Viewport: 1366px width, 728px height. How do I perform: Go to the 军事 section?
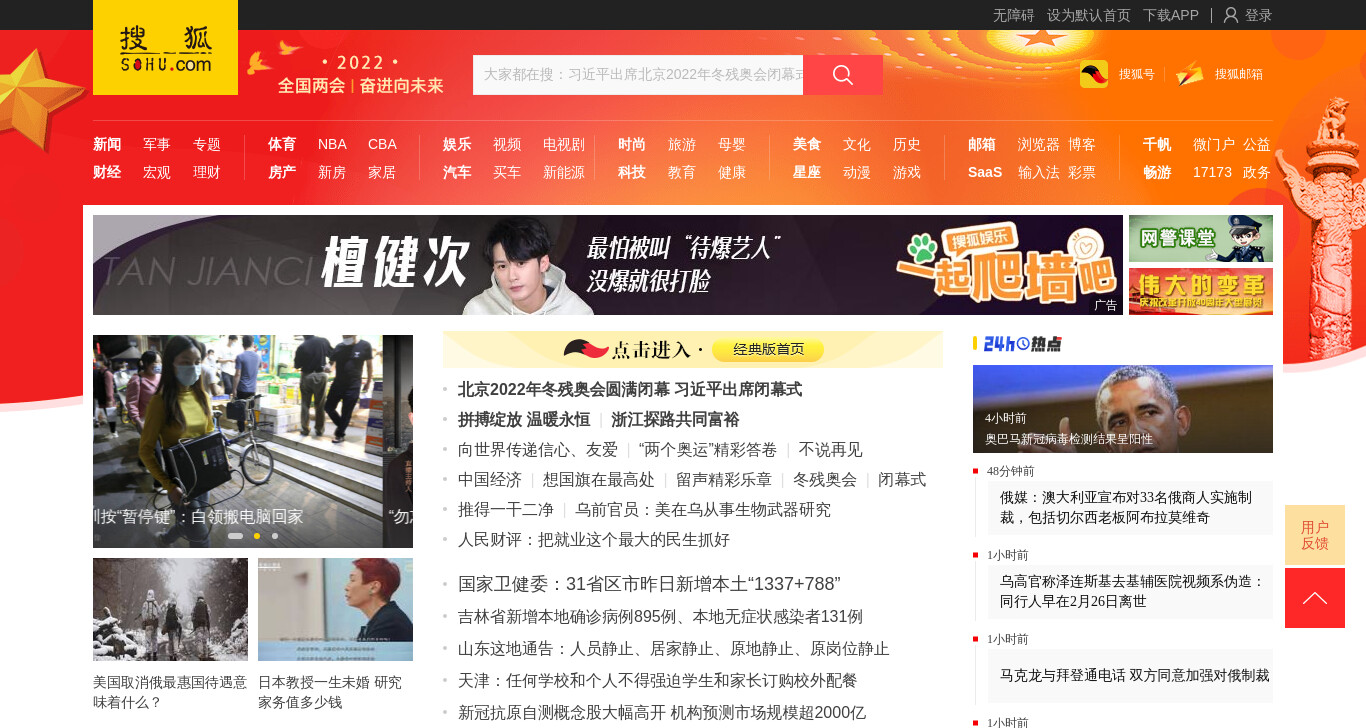pos(157,144)
